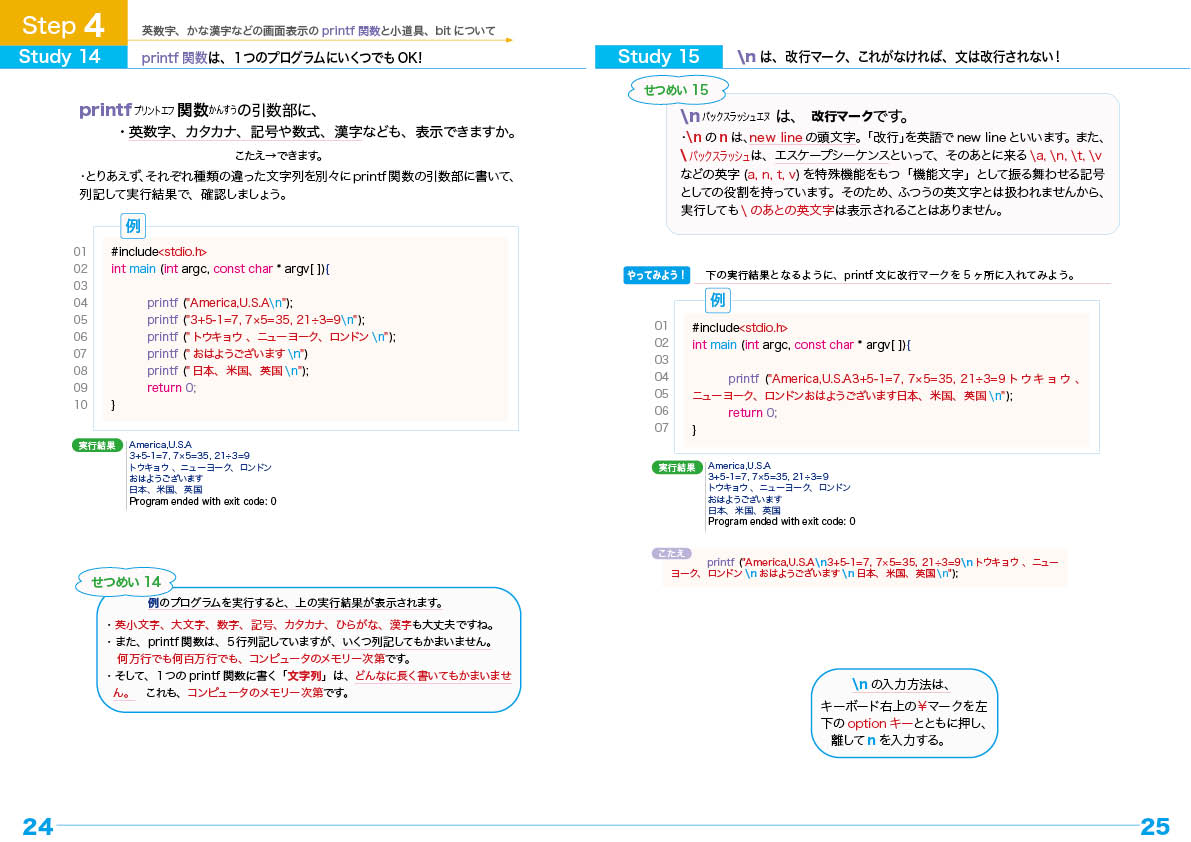The image size is (1191, 842).
Task: Click the #include<stdio.h> code line
Action: pyautogui.click(x=160, y=251)
